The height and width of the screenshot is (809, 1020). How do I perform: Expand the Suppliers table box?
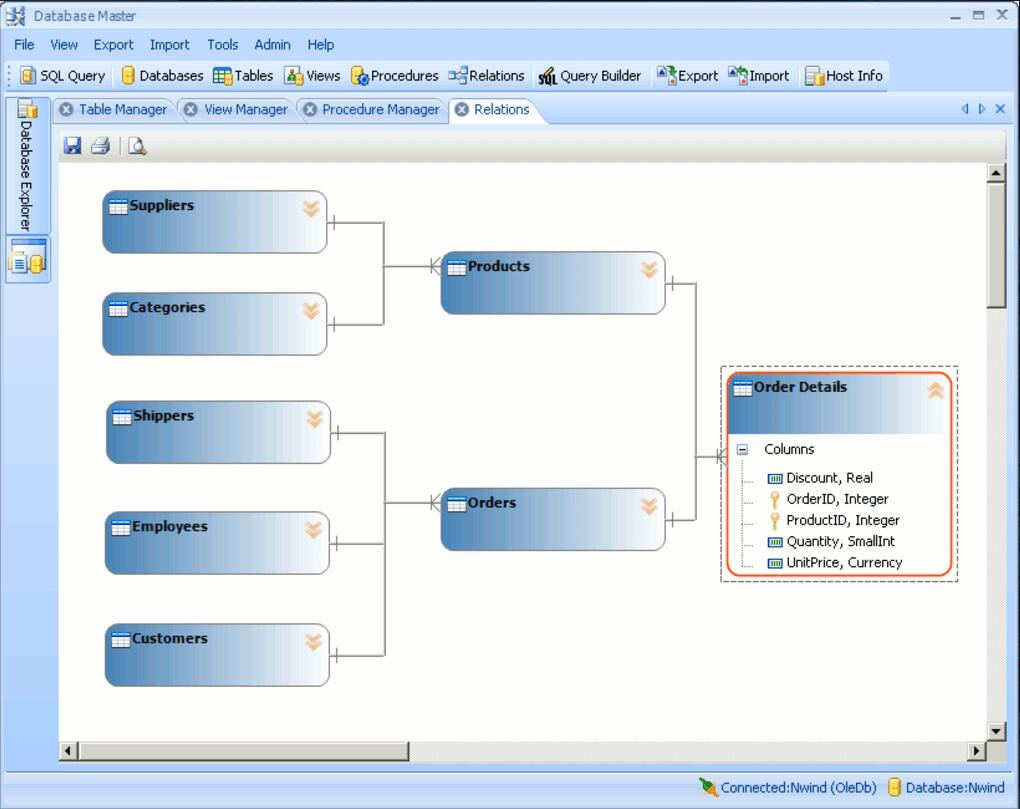(311, 209)
